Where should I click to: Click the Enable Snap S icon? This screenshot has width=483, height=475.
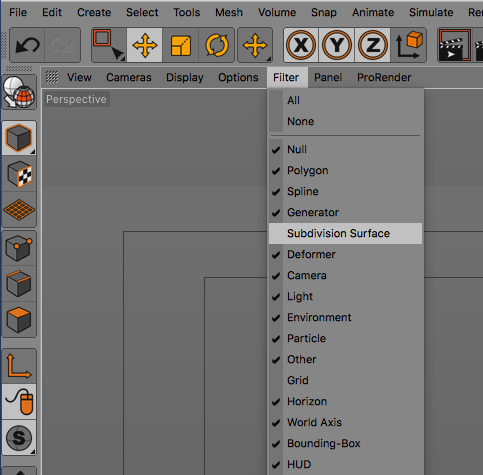pyautogui.click(x=19, y=438)
